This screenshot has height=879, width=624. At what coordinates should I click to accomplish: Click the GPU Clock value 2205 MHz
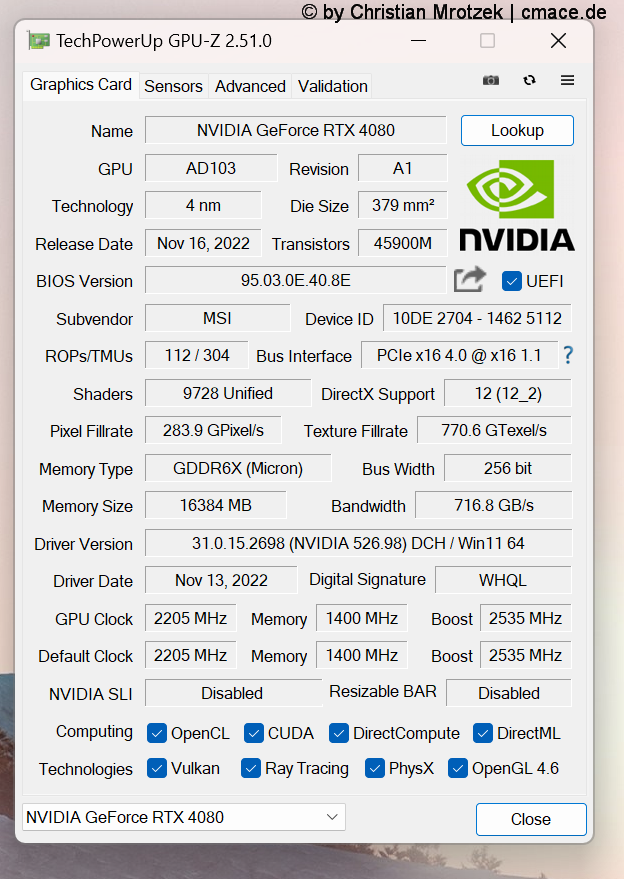point(191,618)
